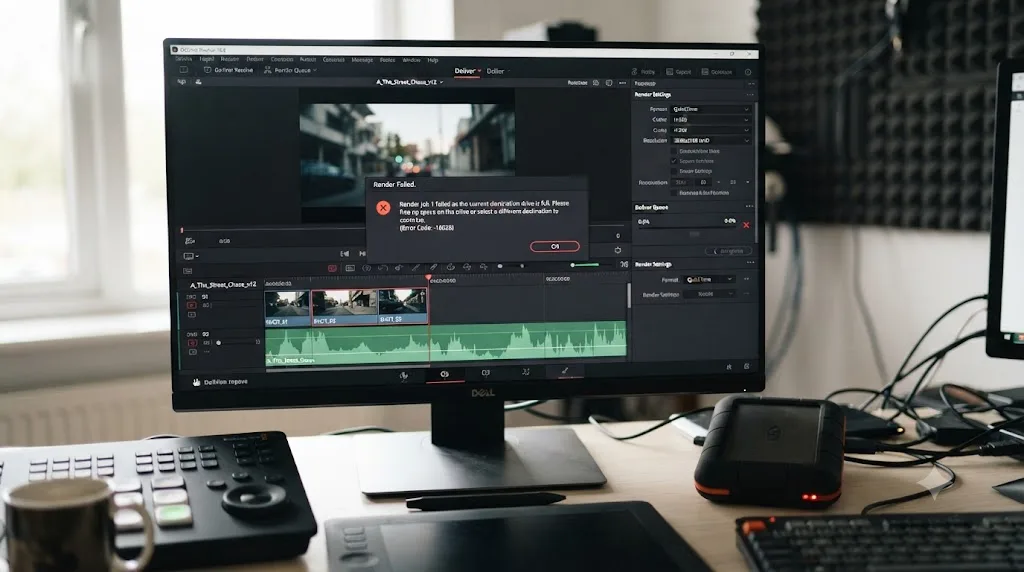The height and width of the screenshot is (572, 1024).
Task: Select the red-underlined Deliver tab at the top center
Action: [468, 71]
